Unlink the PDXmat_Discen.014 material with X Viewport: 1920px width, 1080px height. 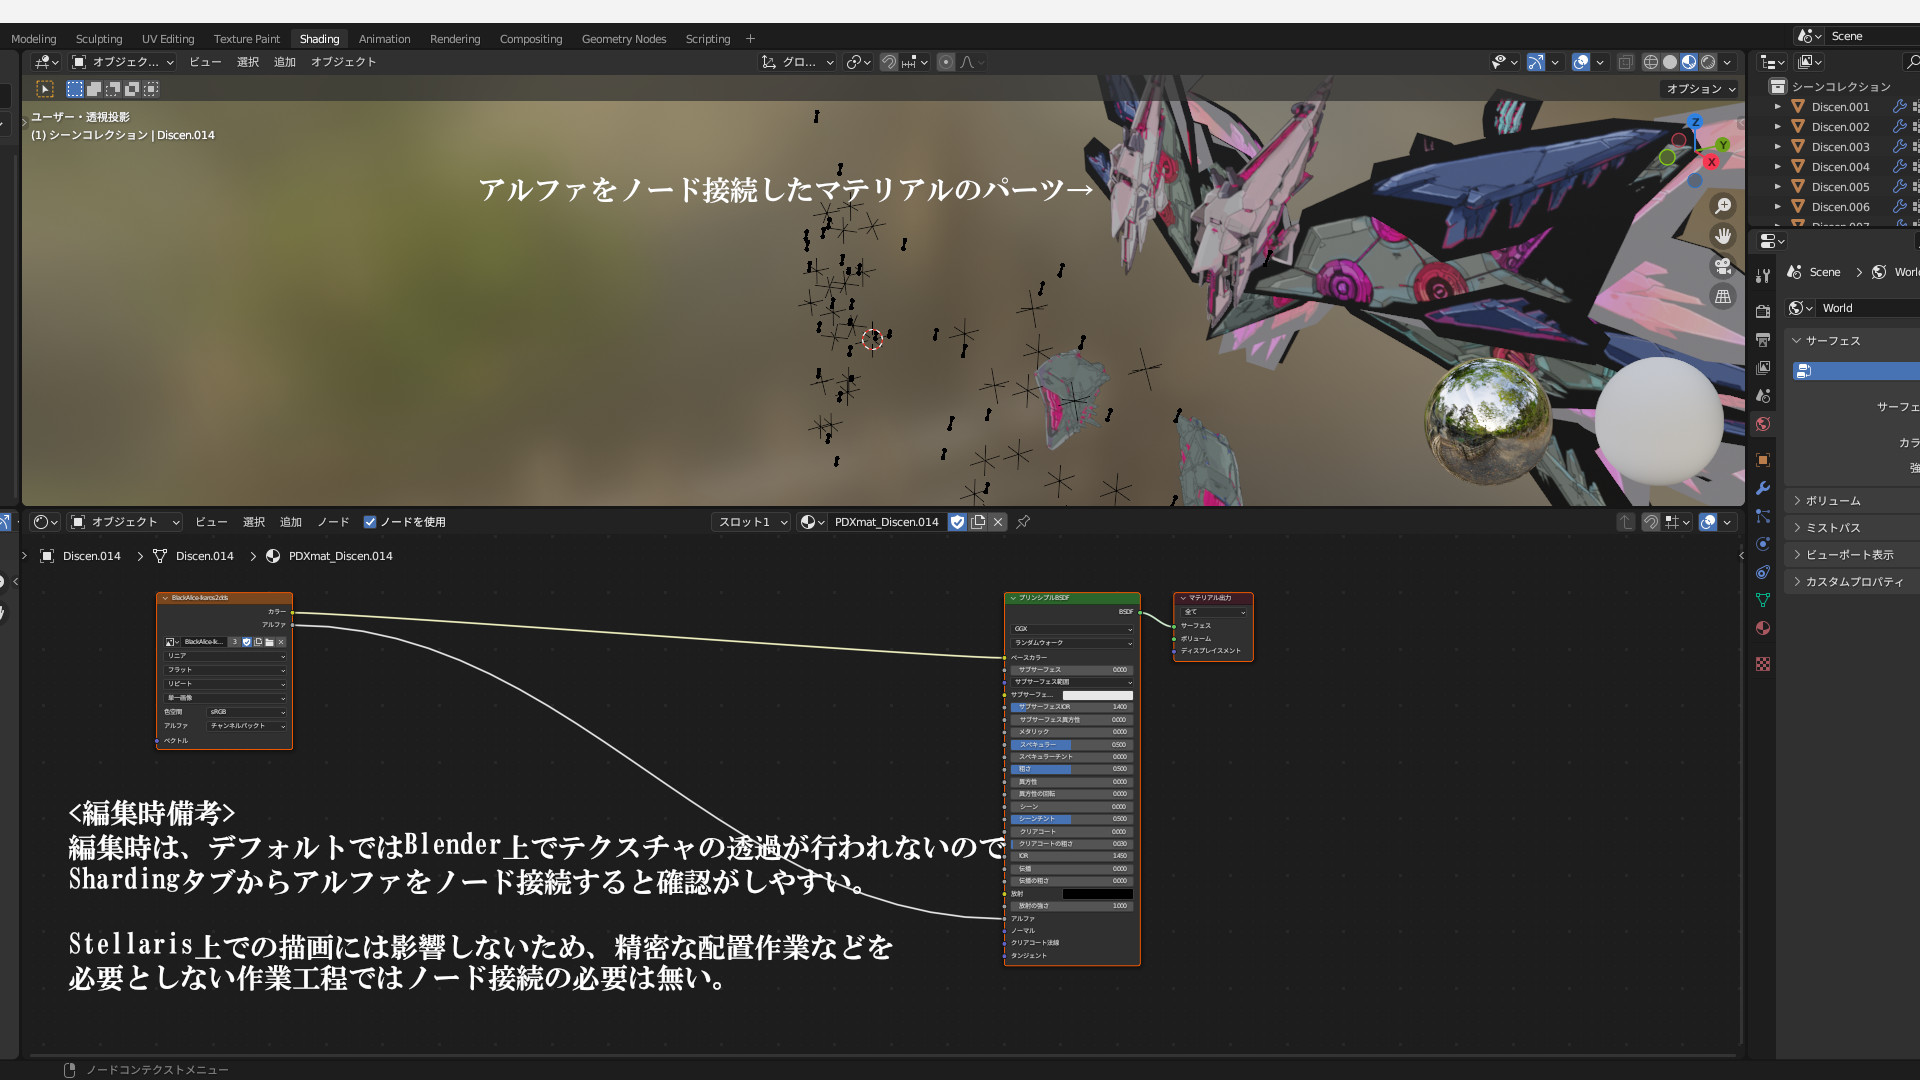998,522
